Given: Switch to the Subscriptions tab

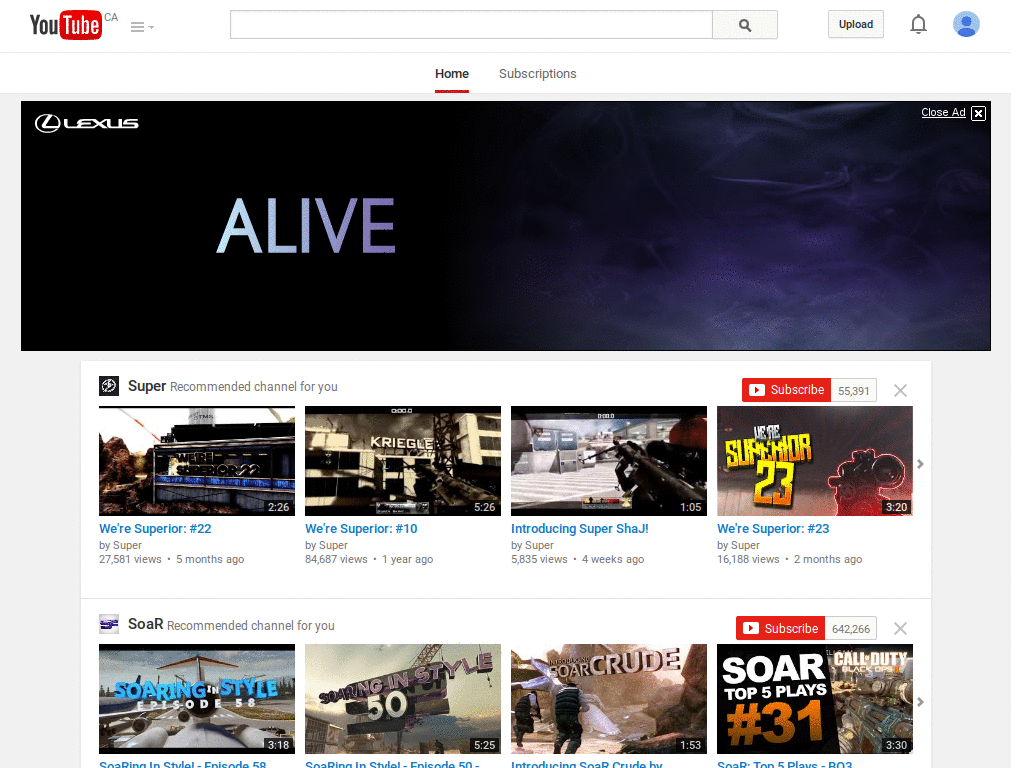Looking at the screenshot, I should pyautogui.click(x=537, y=74).
